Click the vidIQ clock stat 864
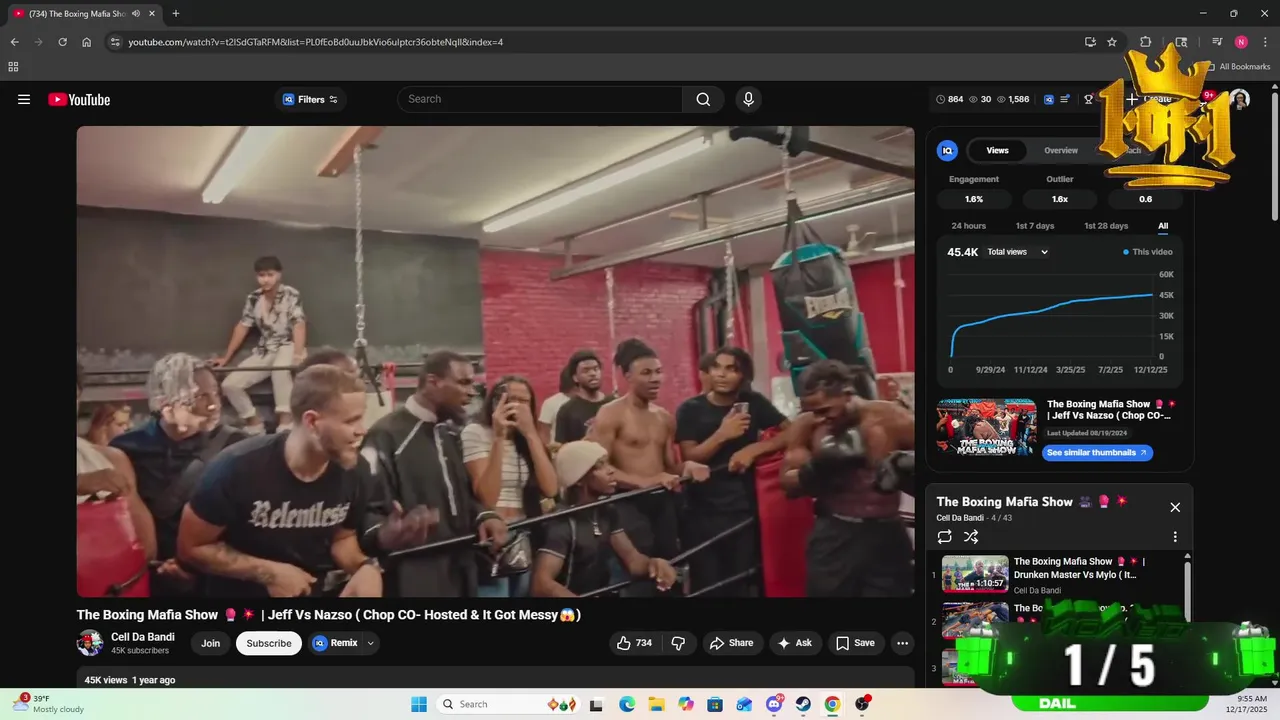 (x=949, y=99)
